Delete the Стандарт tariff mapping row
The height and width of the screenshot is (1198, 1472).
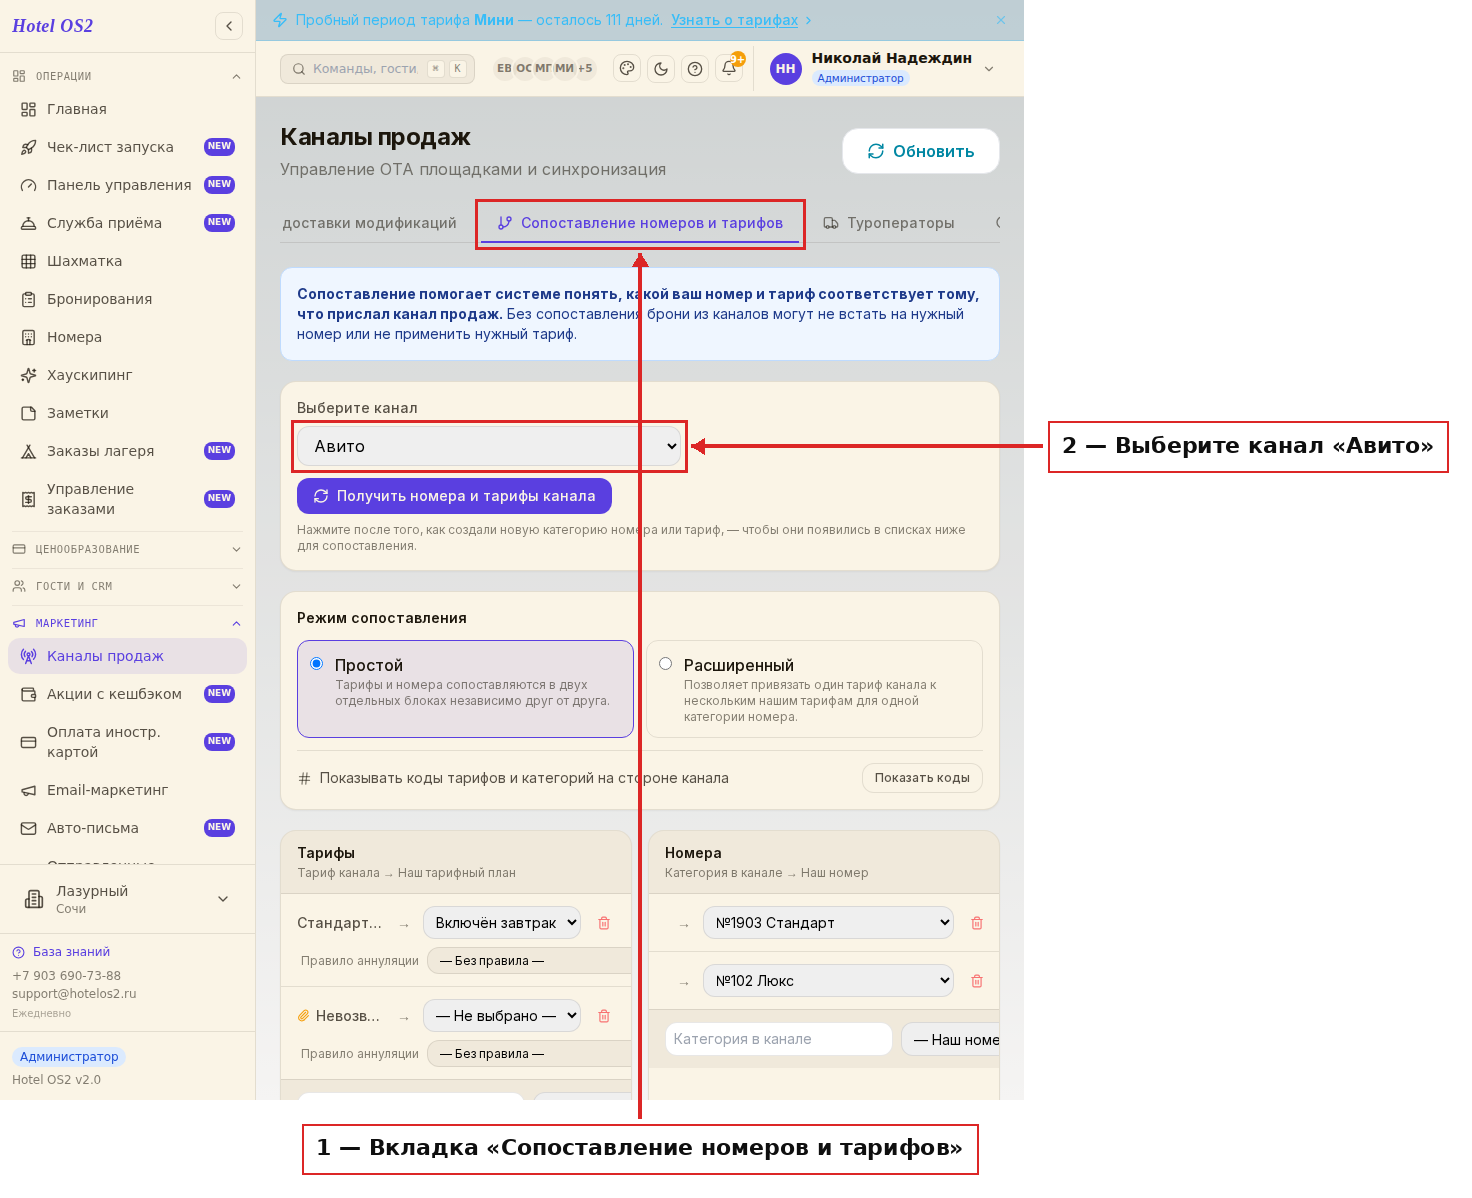[604, 923]
